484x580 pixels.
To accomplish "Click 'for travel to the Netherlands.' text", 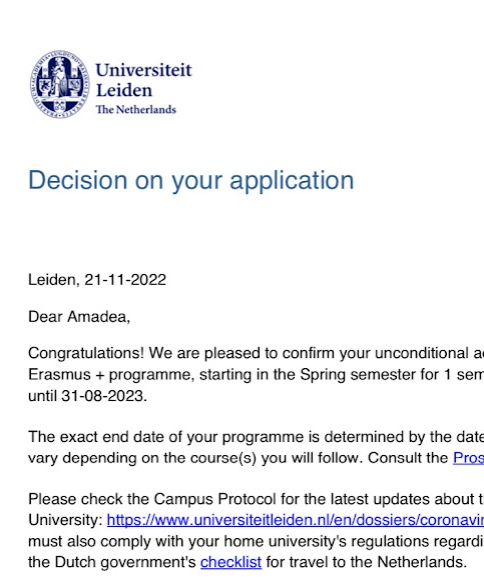I will pyautogui.click(x=366, y=562).
